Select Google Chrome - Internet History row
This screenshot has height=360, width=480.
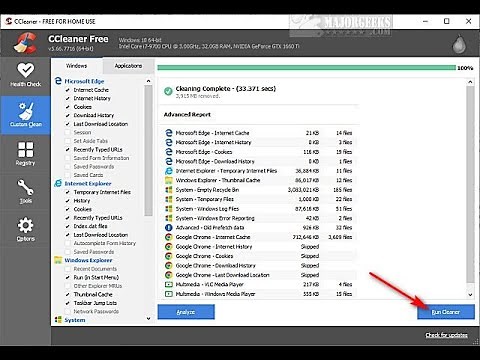(x=259, y=247)
